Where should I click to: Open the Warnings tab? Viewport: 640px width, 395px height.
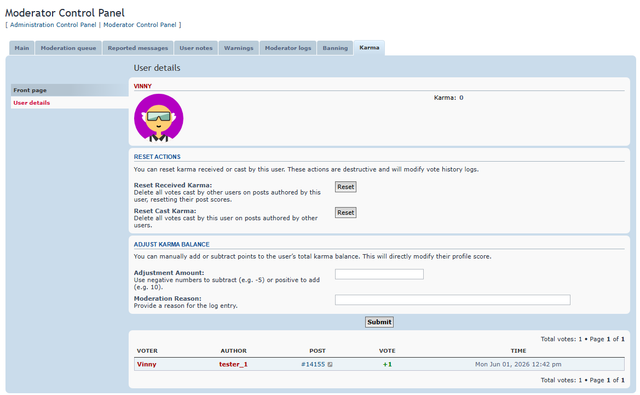click(239, 48)
